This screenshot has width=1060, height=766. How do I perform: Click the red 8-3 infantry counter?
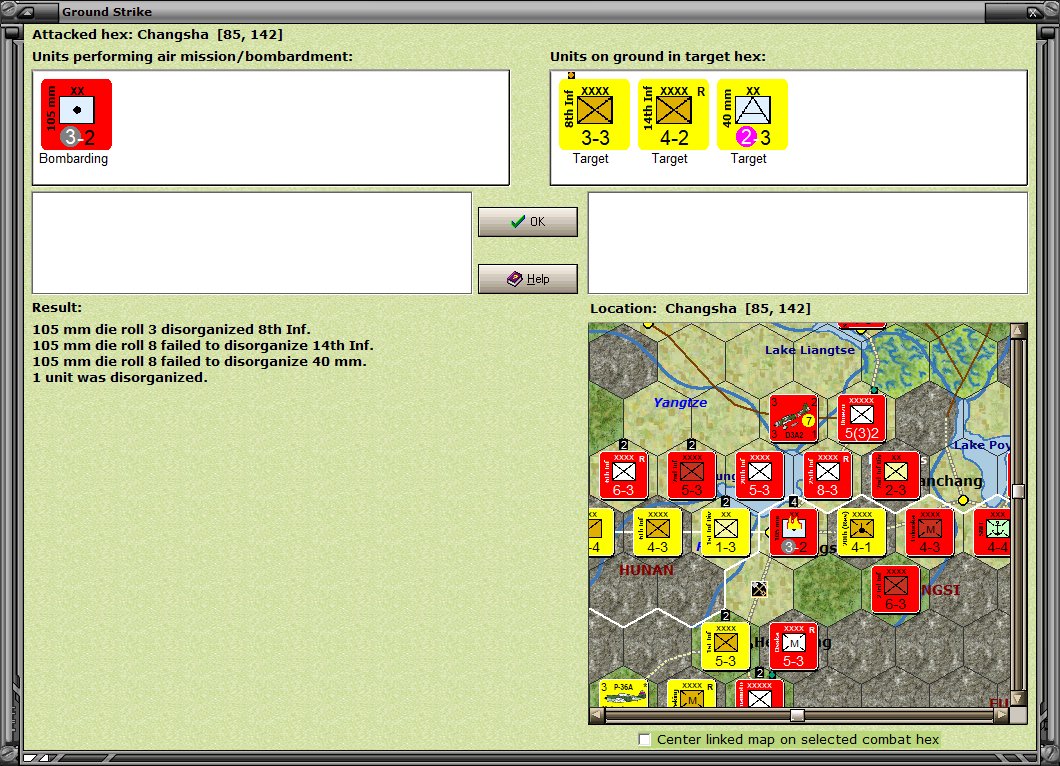827,475
